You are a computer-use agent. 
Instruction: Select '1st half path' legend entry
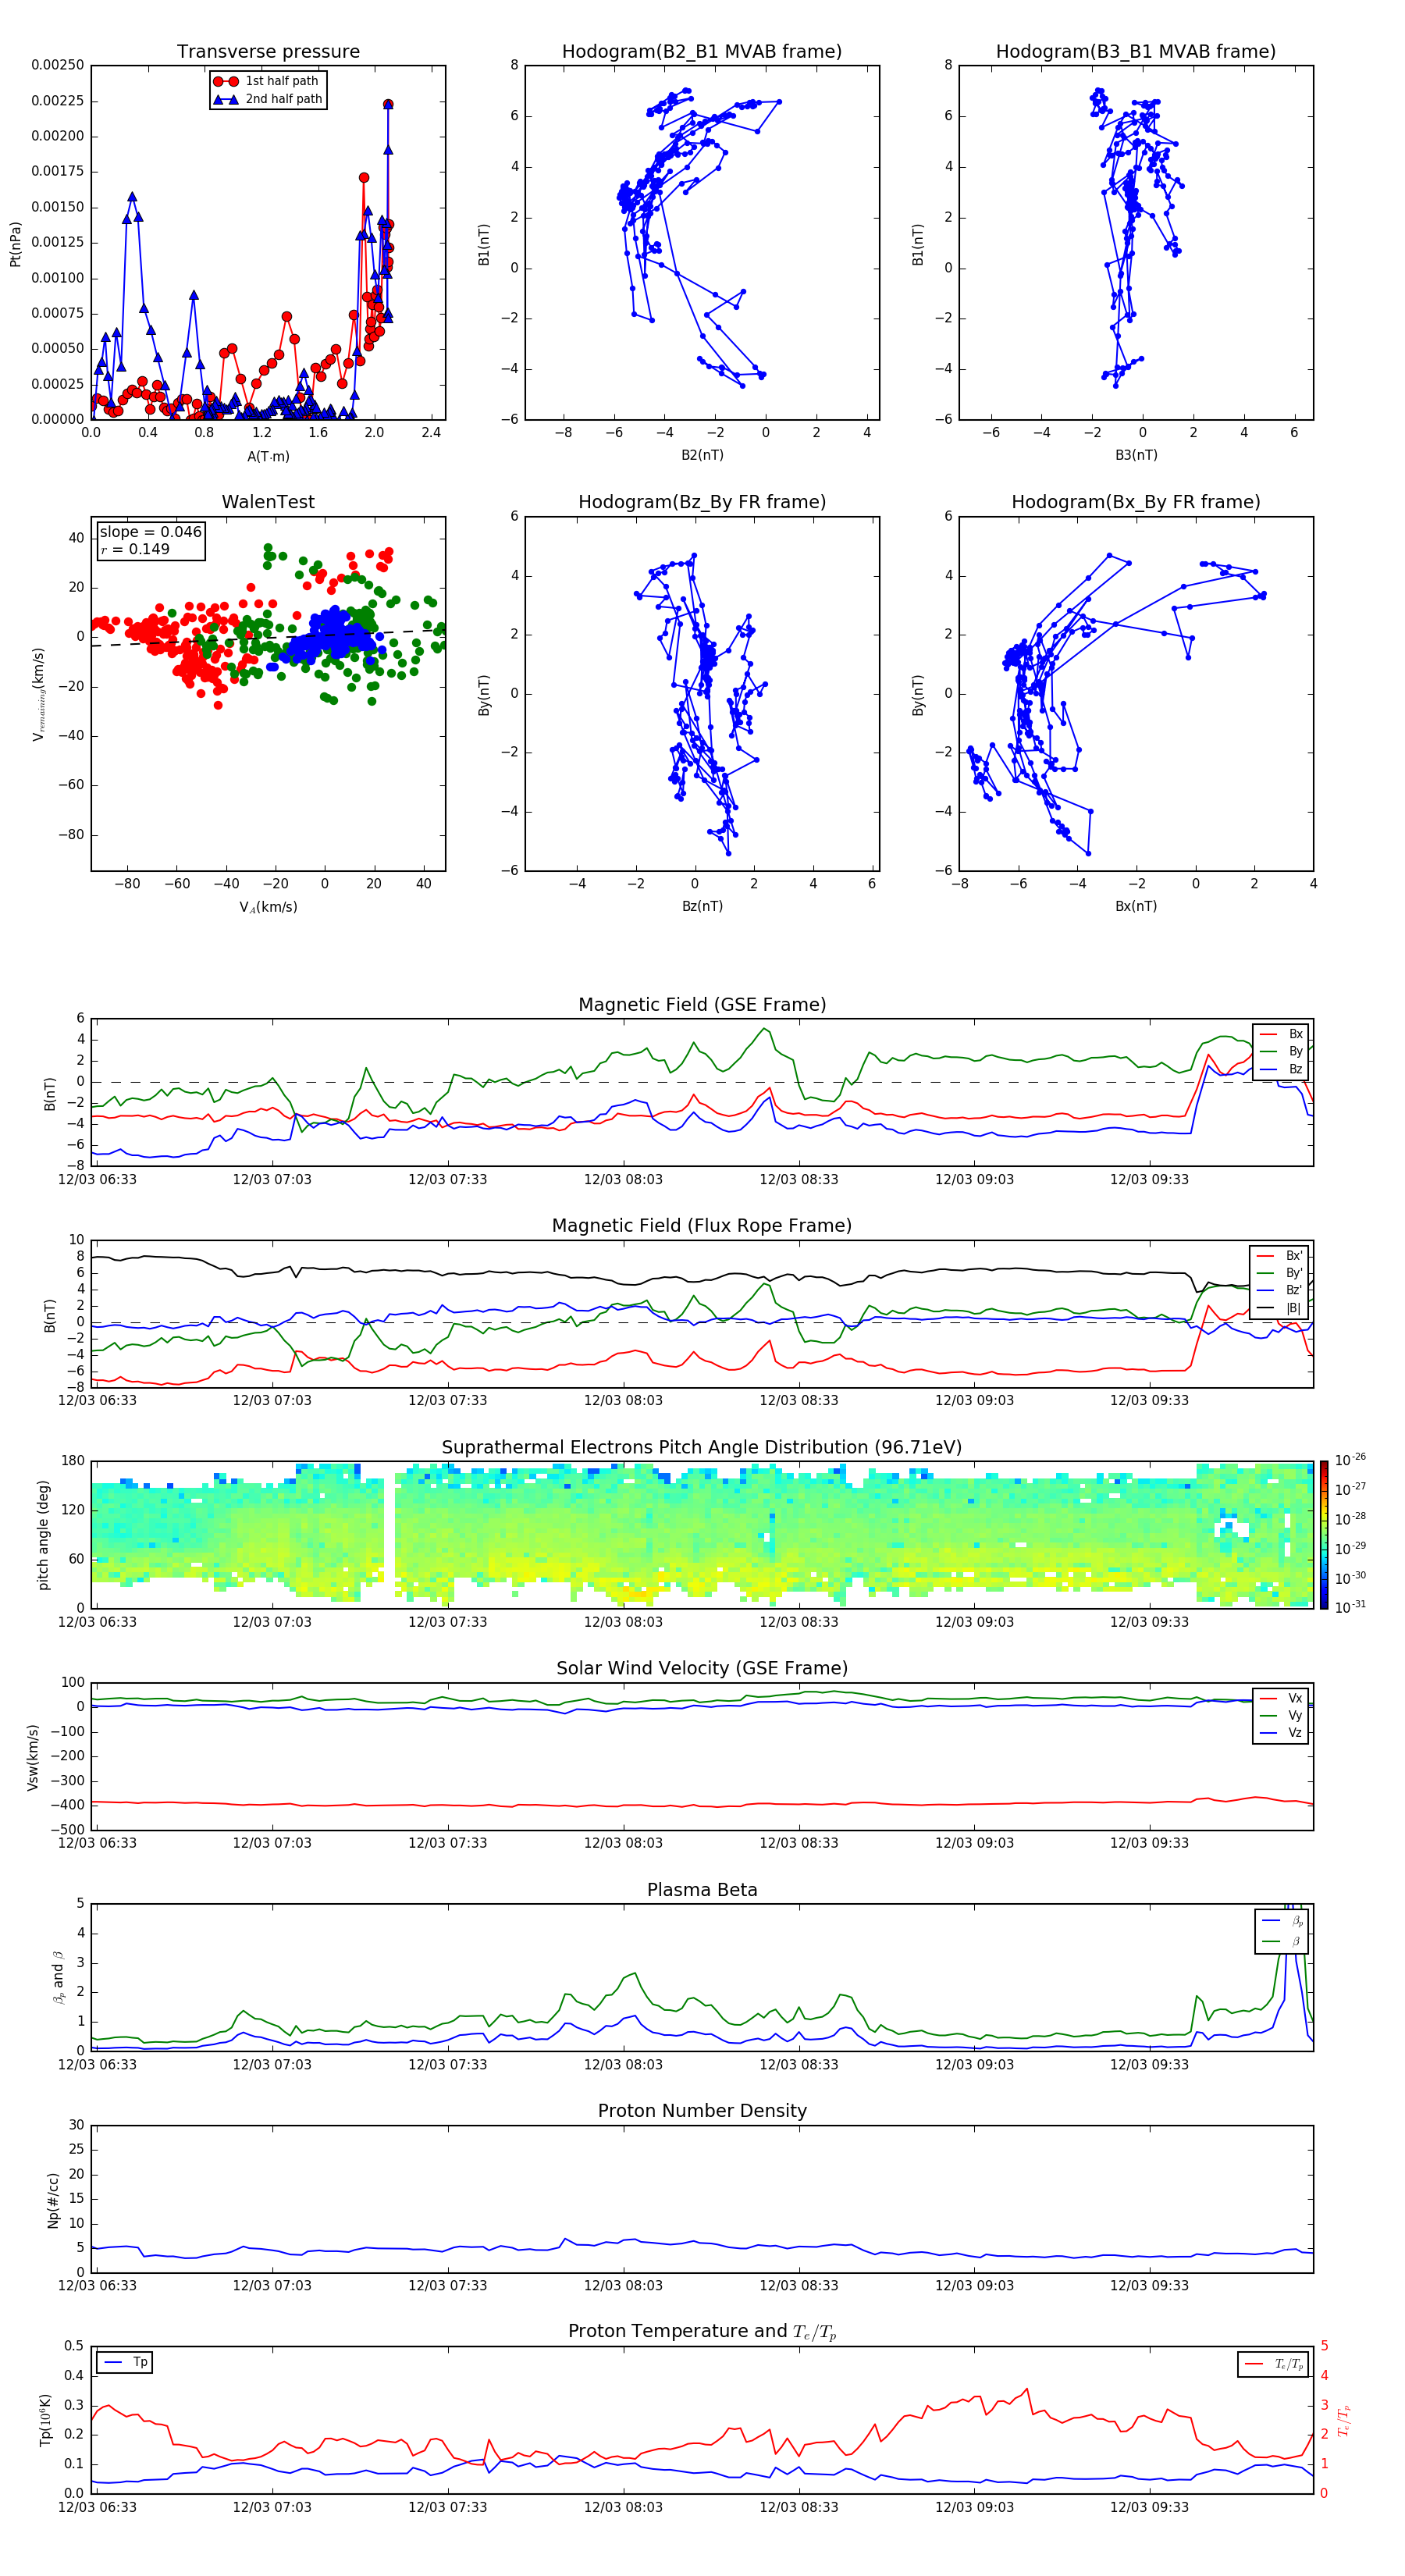(x=268, y=81)
